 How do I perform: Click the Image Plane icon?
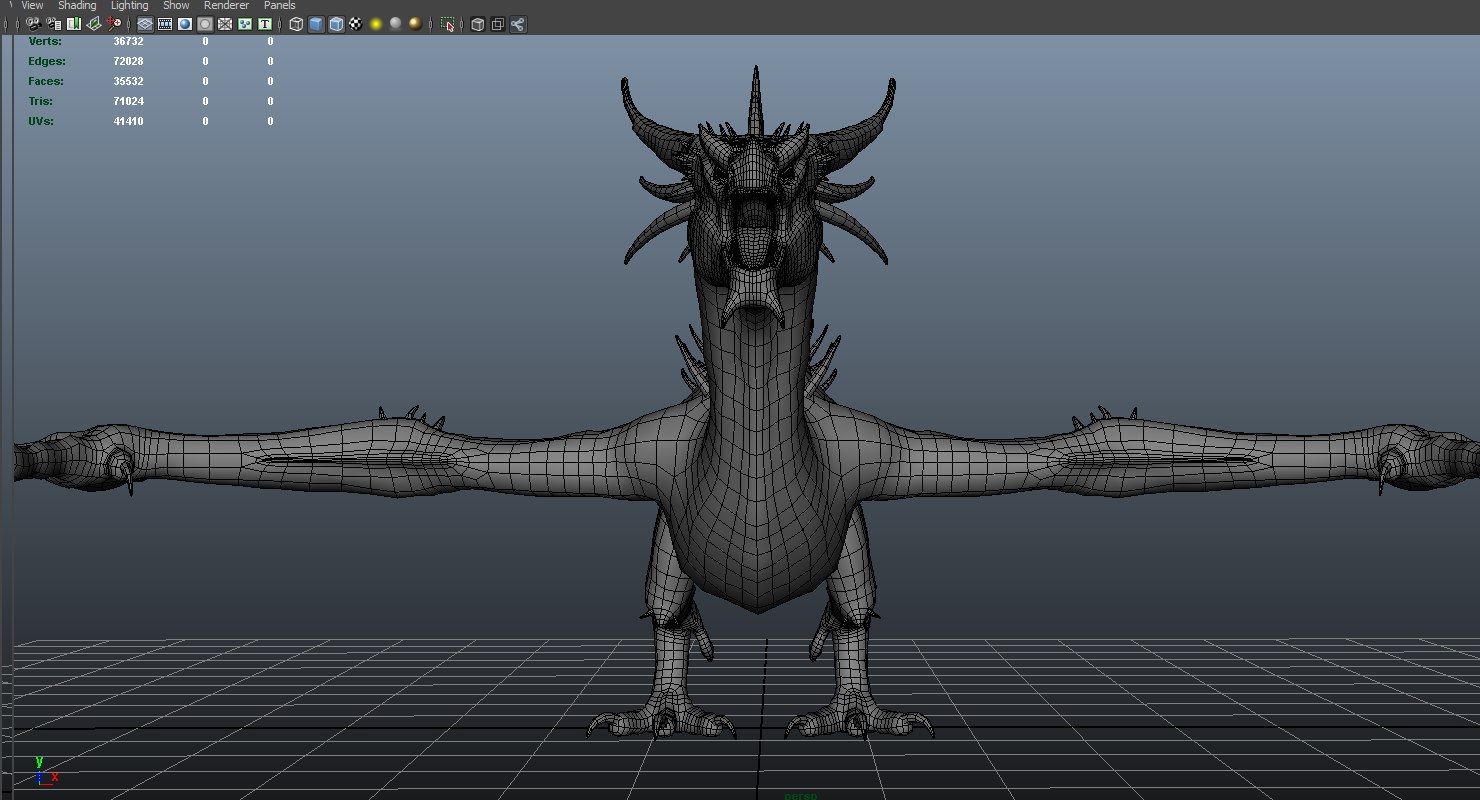(x=94, y=24)
